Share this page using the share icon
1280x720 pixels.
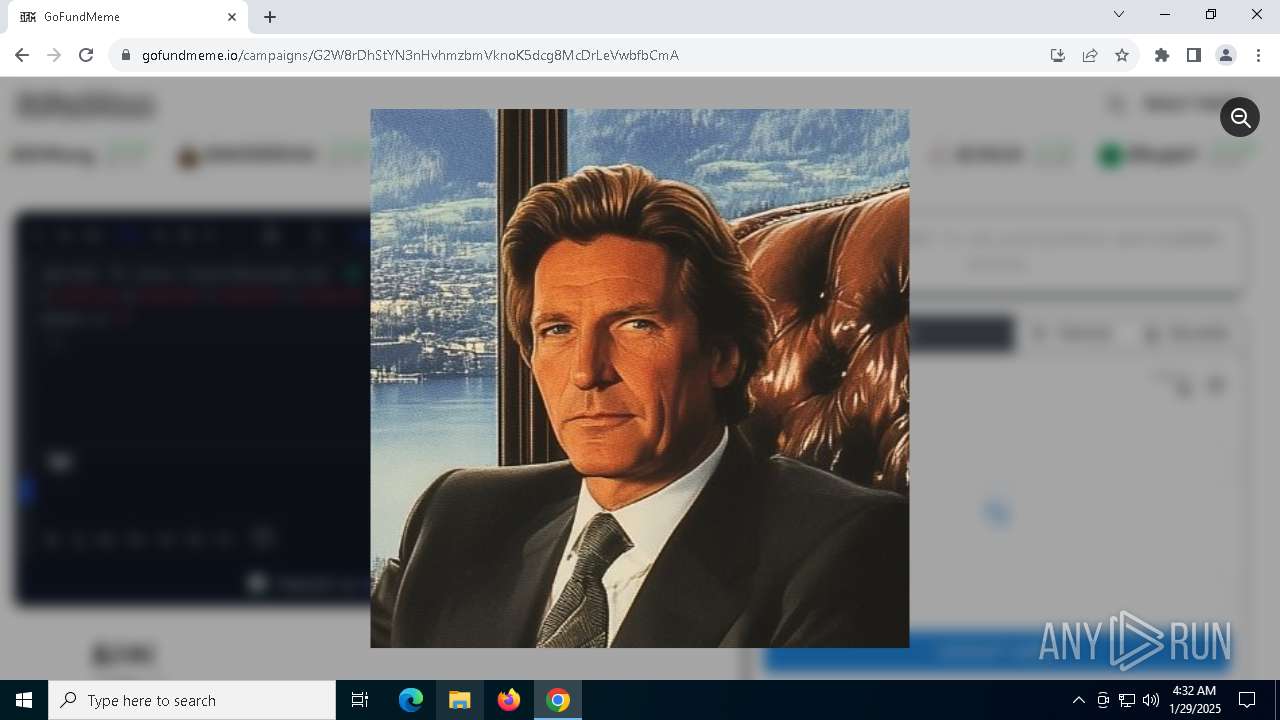click(1090, 55)
